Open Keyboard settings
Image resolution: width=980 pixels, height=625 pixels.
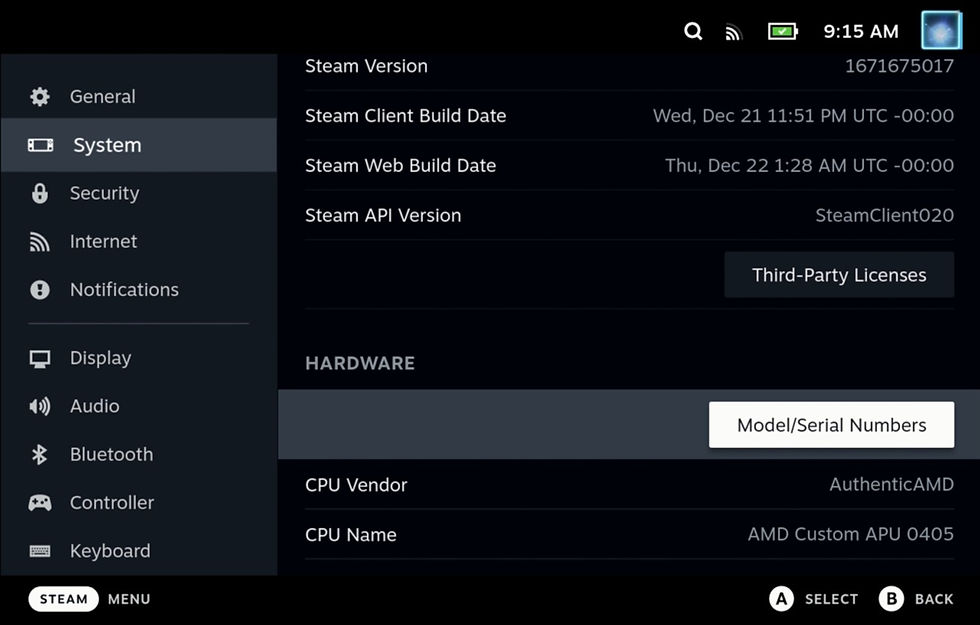139,551
